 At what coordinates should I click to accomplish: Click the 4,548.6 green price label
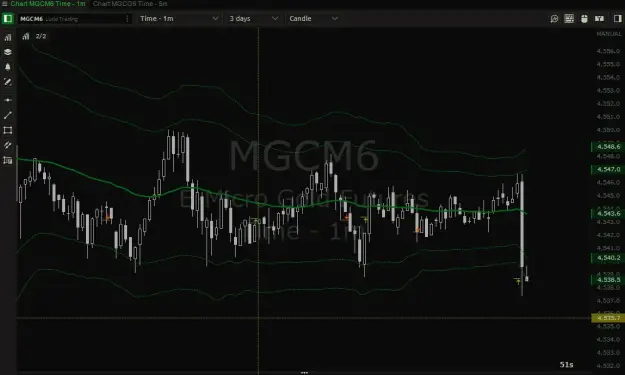[x=608, y=147]
